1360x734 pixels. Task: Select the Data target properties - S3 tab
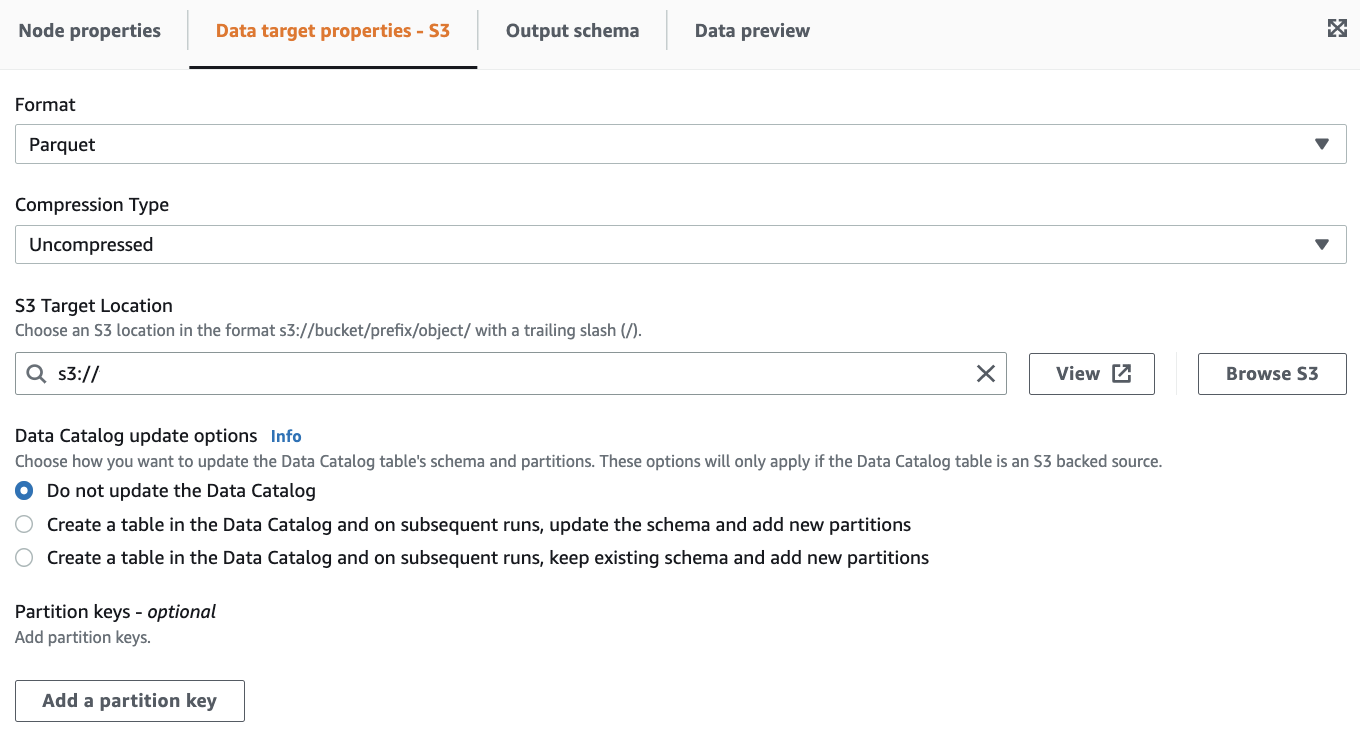(333, 31)
